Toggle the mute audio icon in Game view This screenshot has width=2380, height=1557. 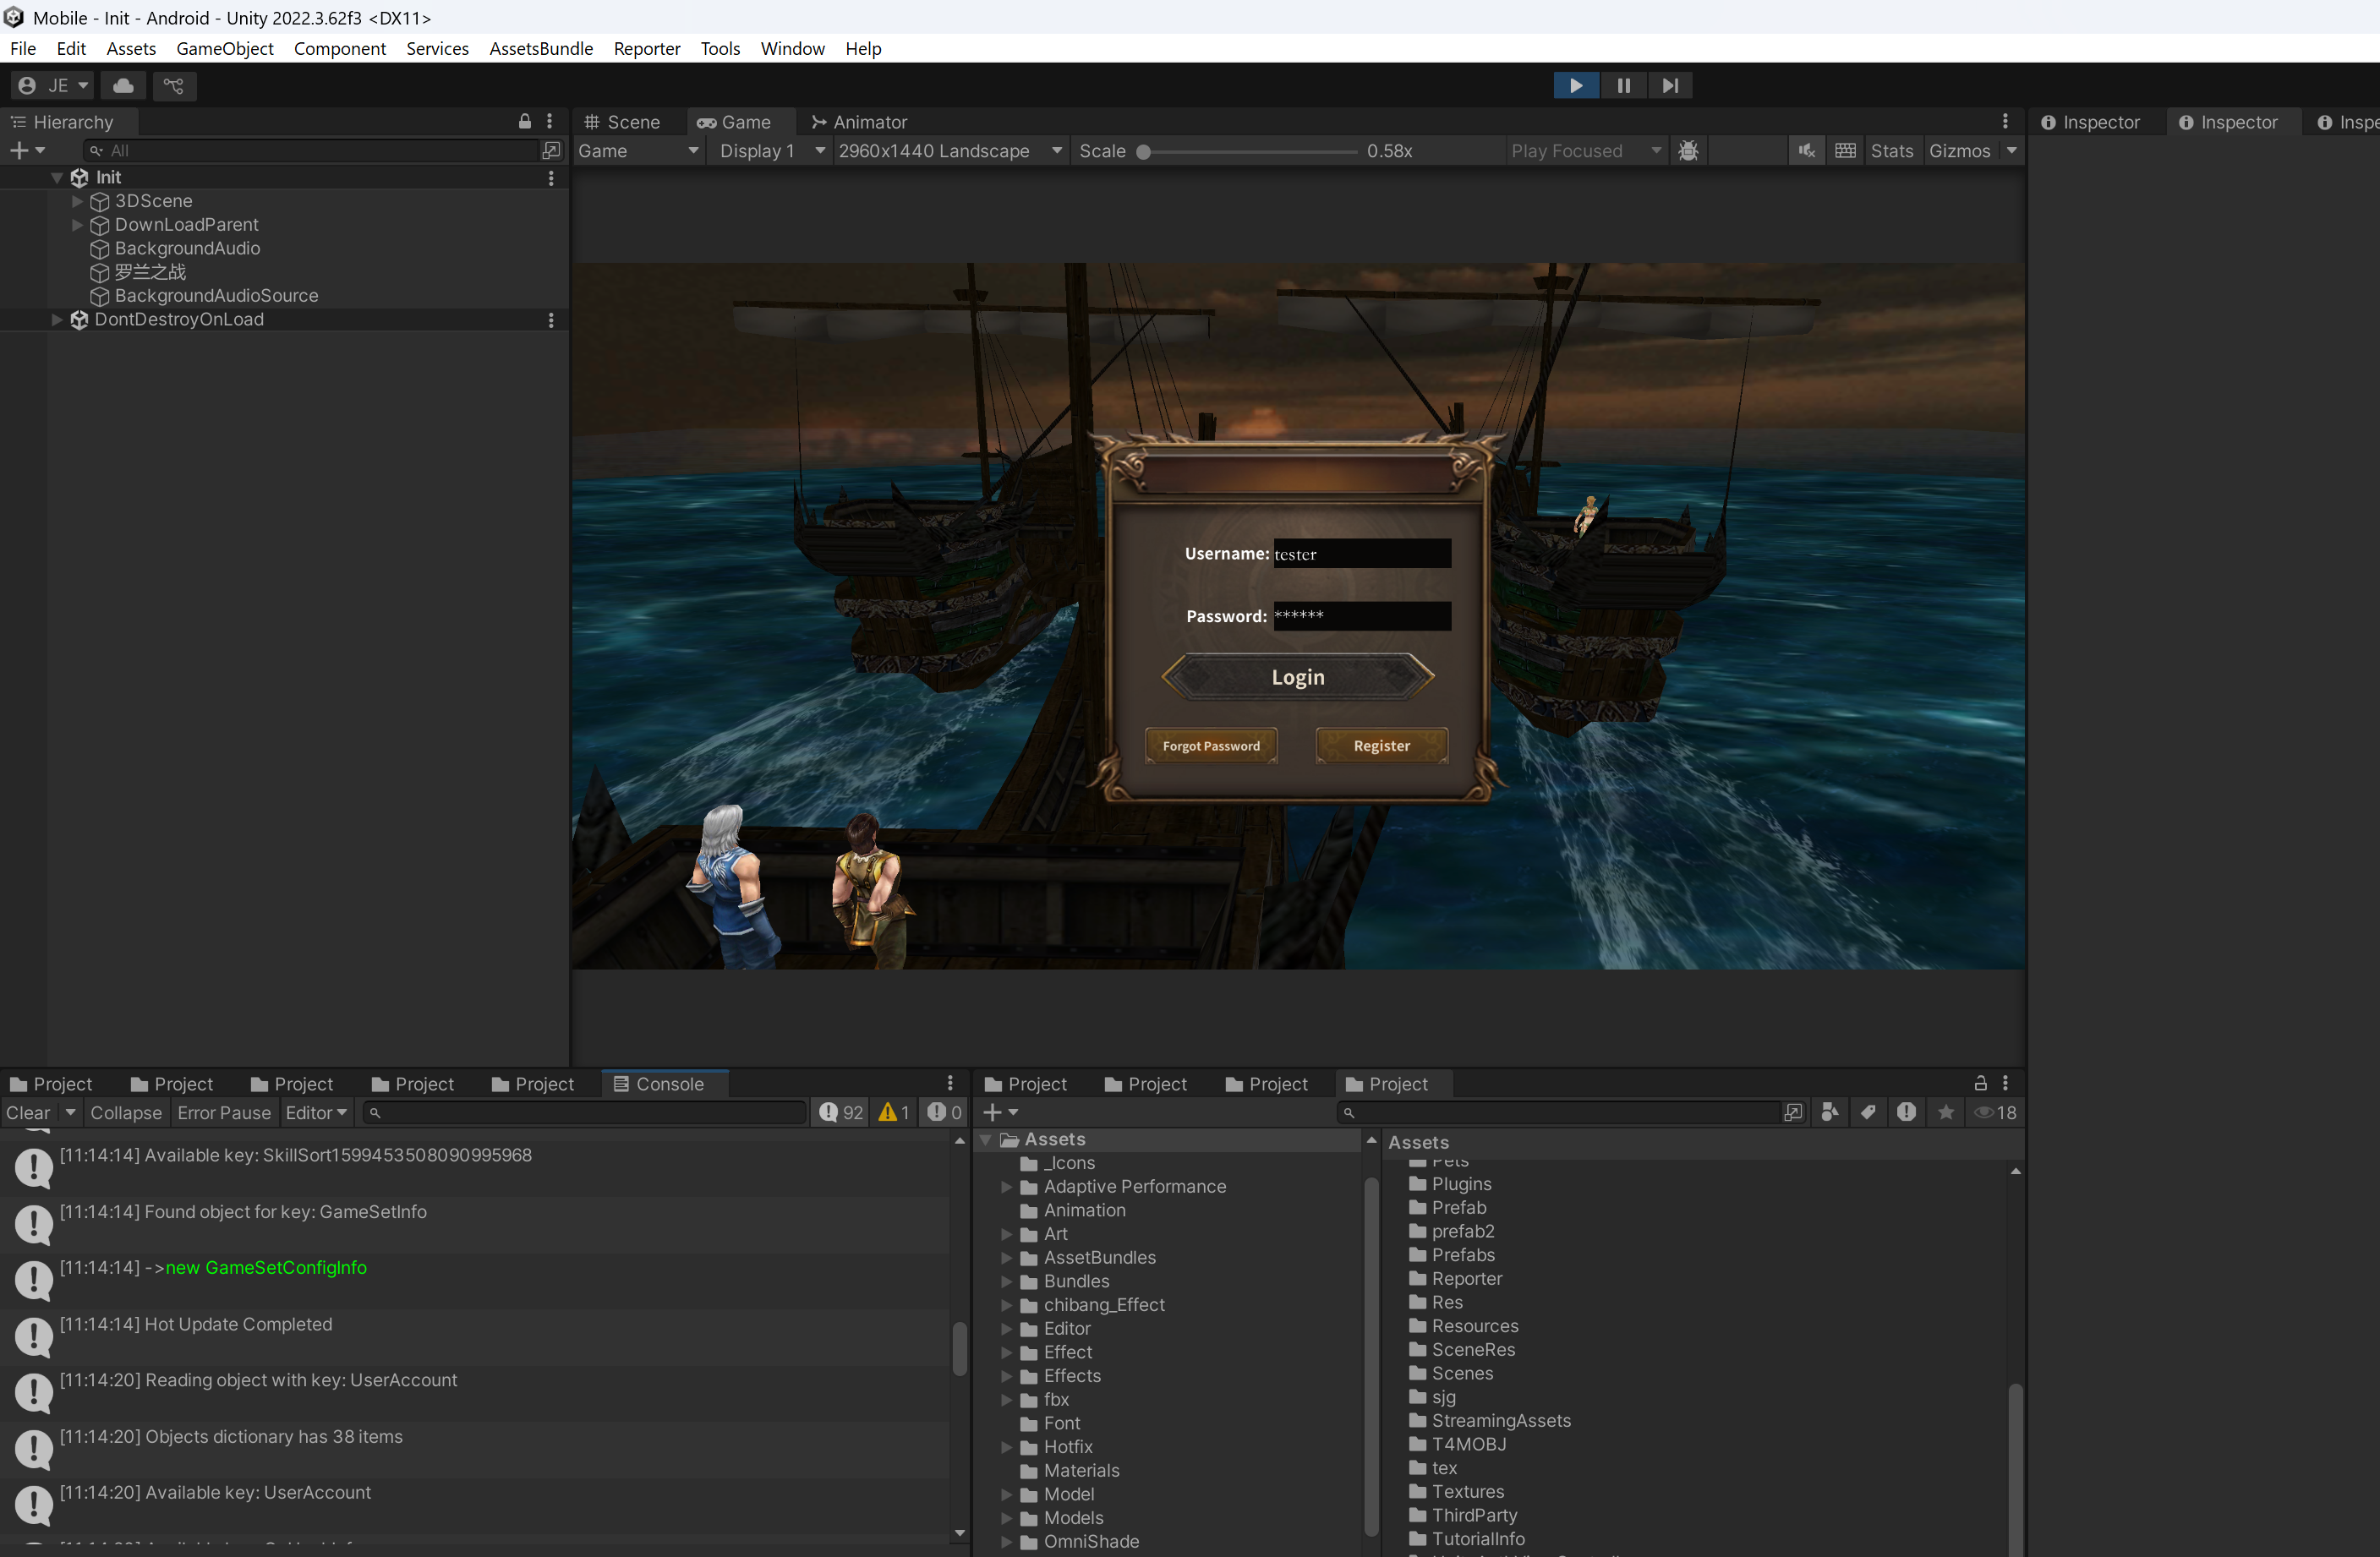click(x=1806, y=151)
